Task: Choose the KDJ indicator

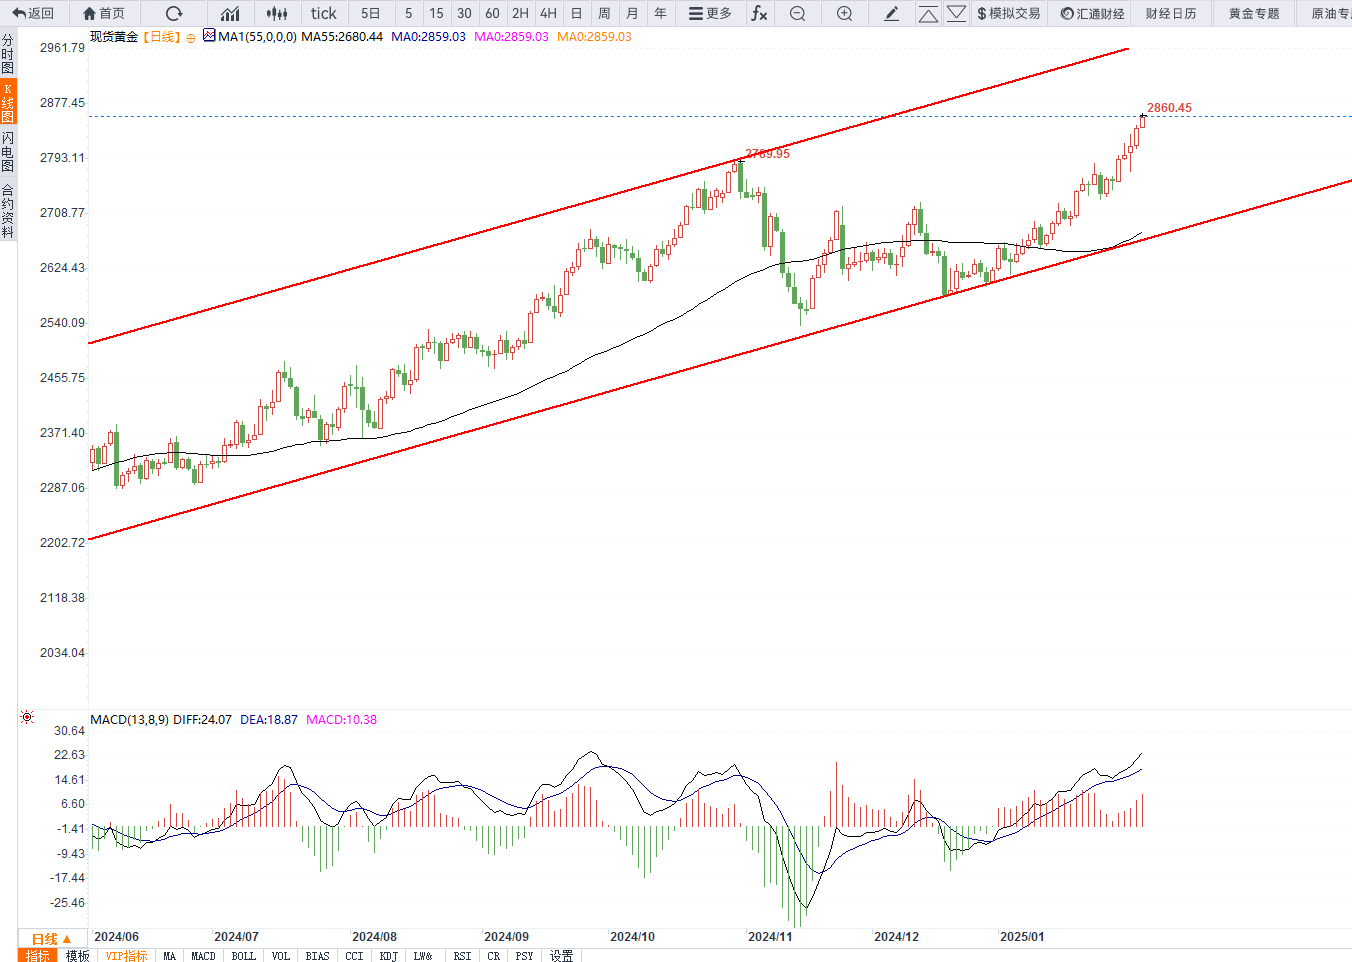Action: tap(388, 956)
